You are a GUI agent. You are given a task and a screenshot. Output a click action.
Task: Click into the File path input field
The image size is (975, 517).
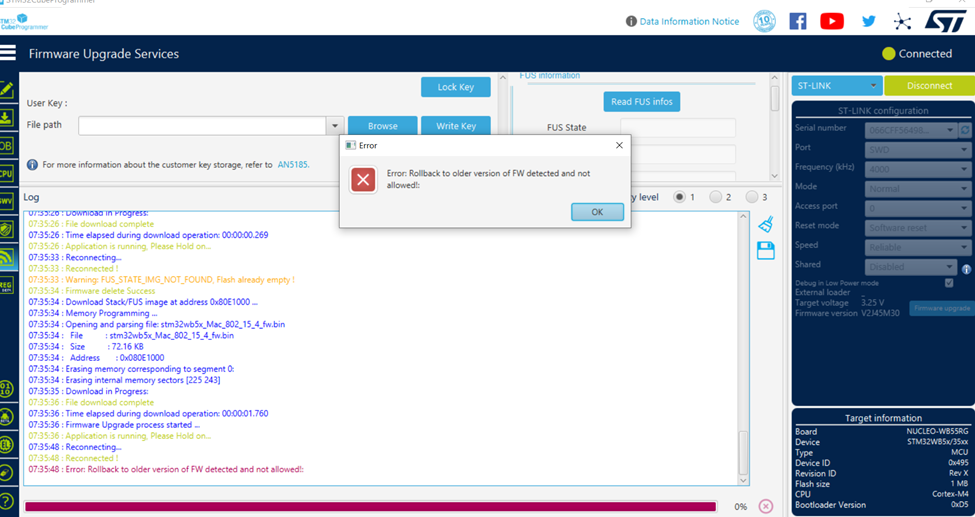click(202, 126)
